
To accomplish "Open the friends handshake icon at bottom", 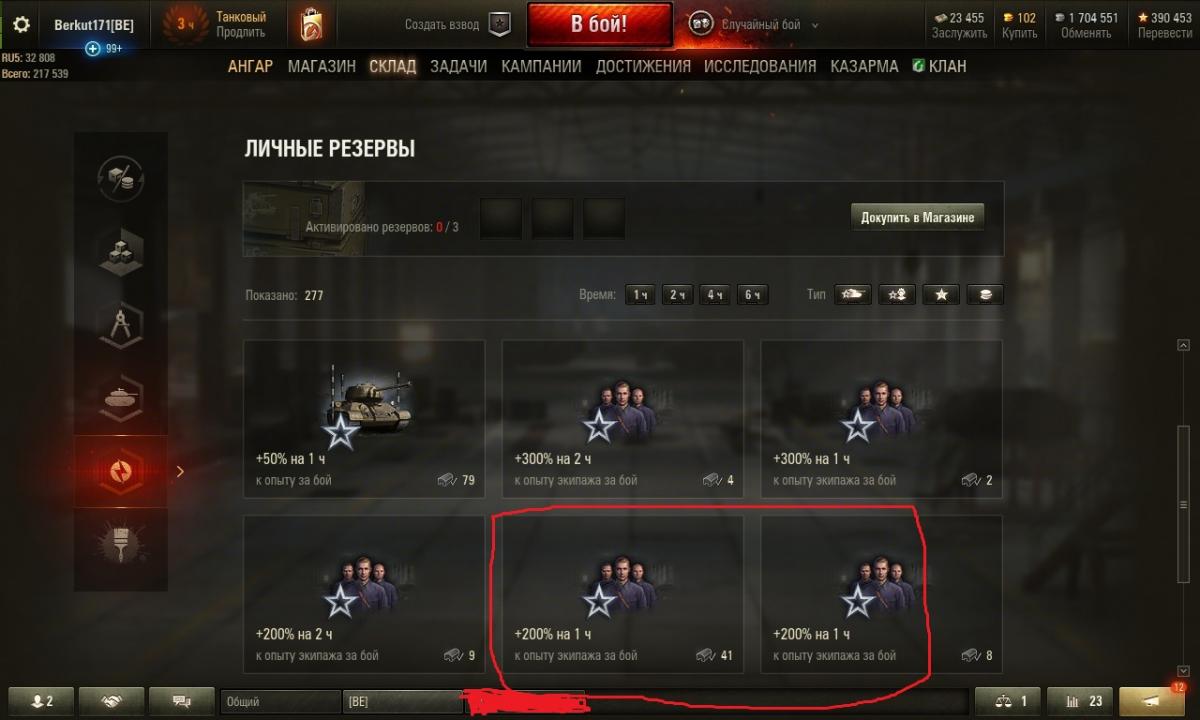I will click(x=111, y=701).
